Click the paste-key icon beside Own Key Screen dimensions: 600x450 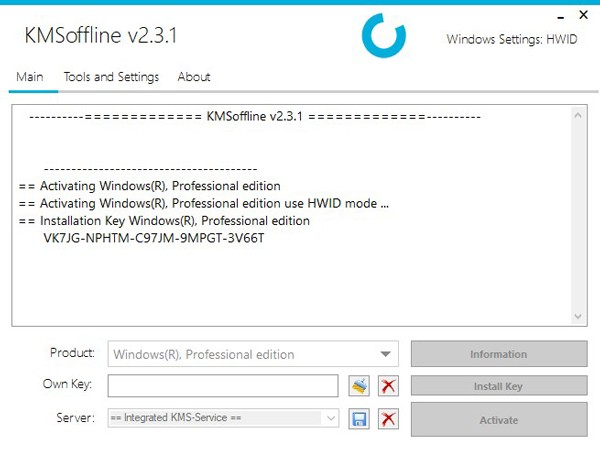pyautogui.click(x=360, y=386)
